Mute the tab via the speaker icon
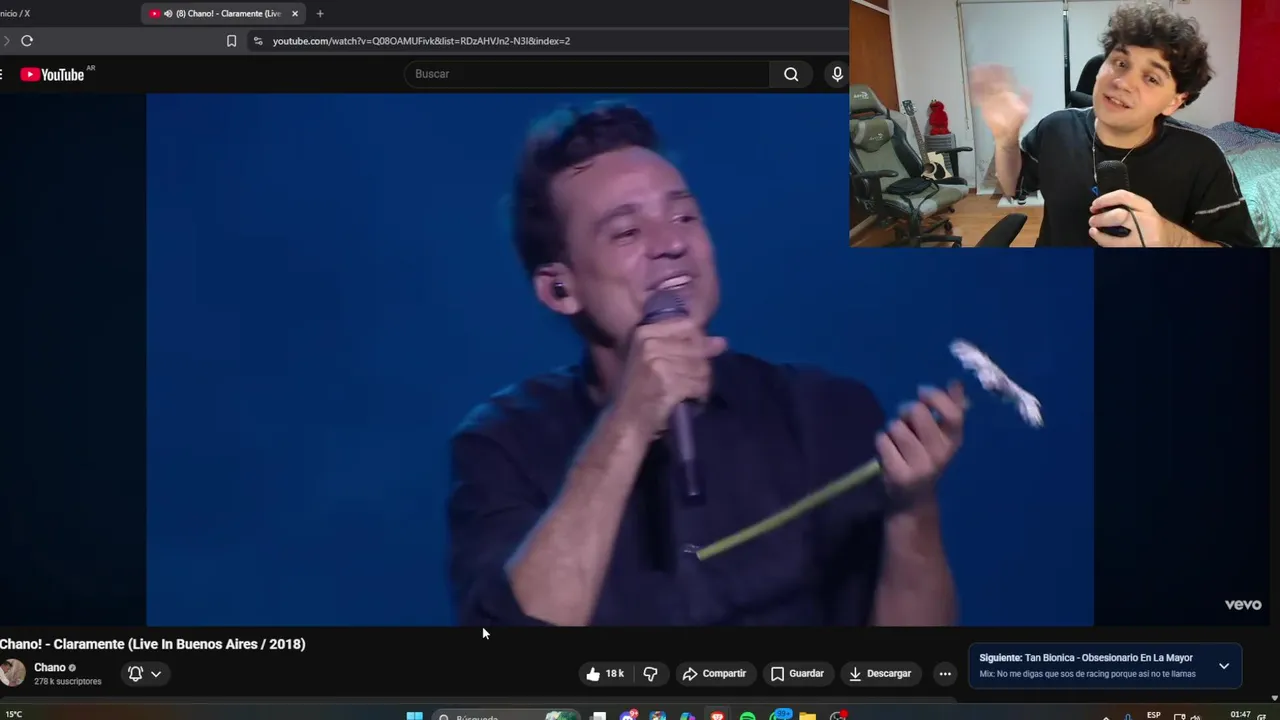1280x720 pixels. [168, 14]
